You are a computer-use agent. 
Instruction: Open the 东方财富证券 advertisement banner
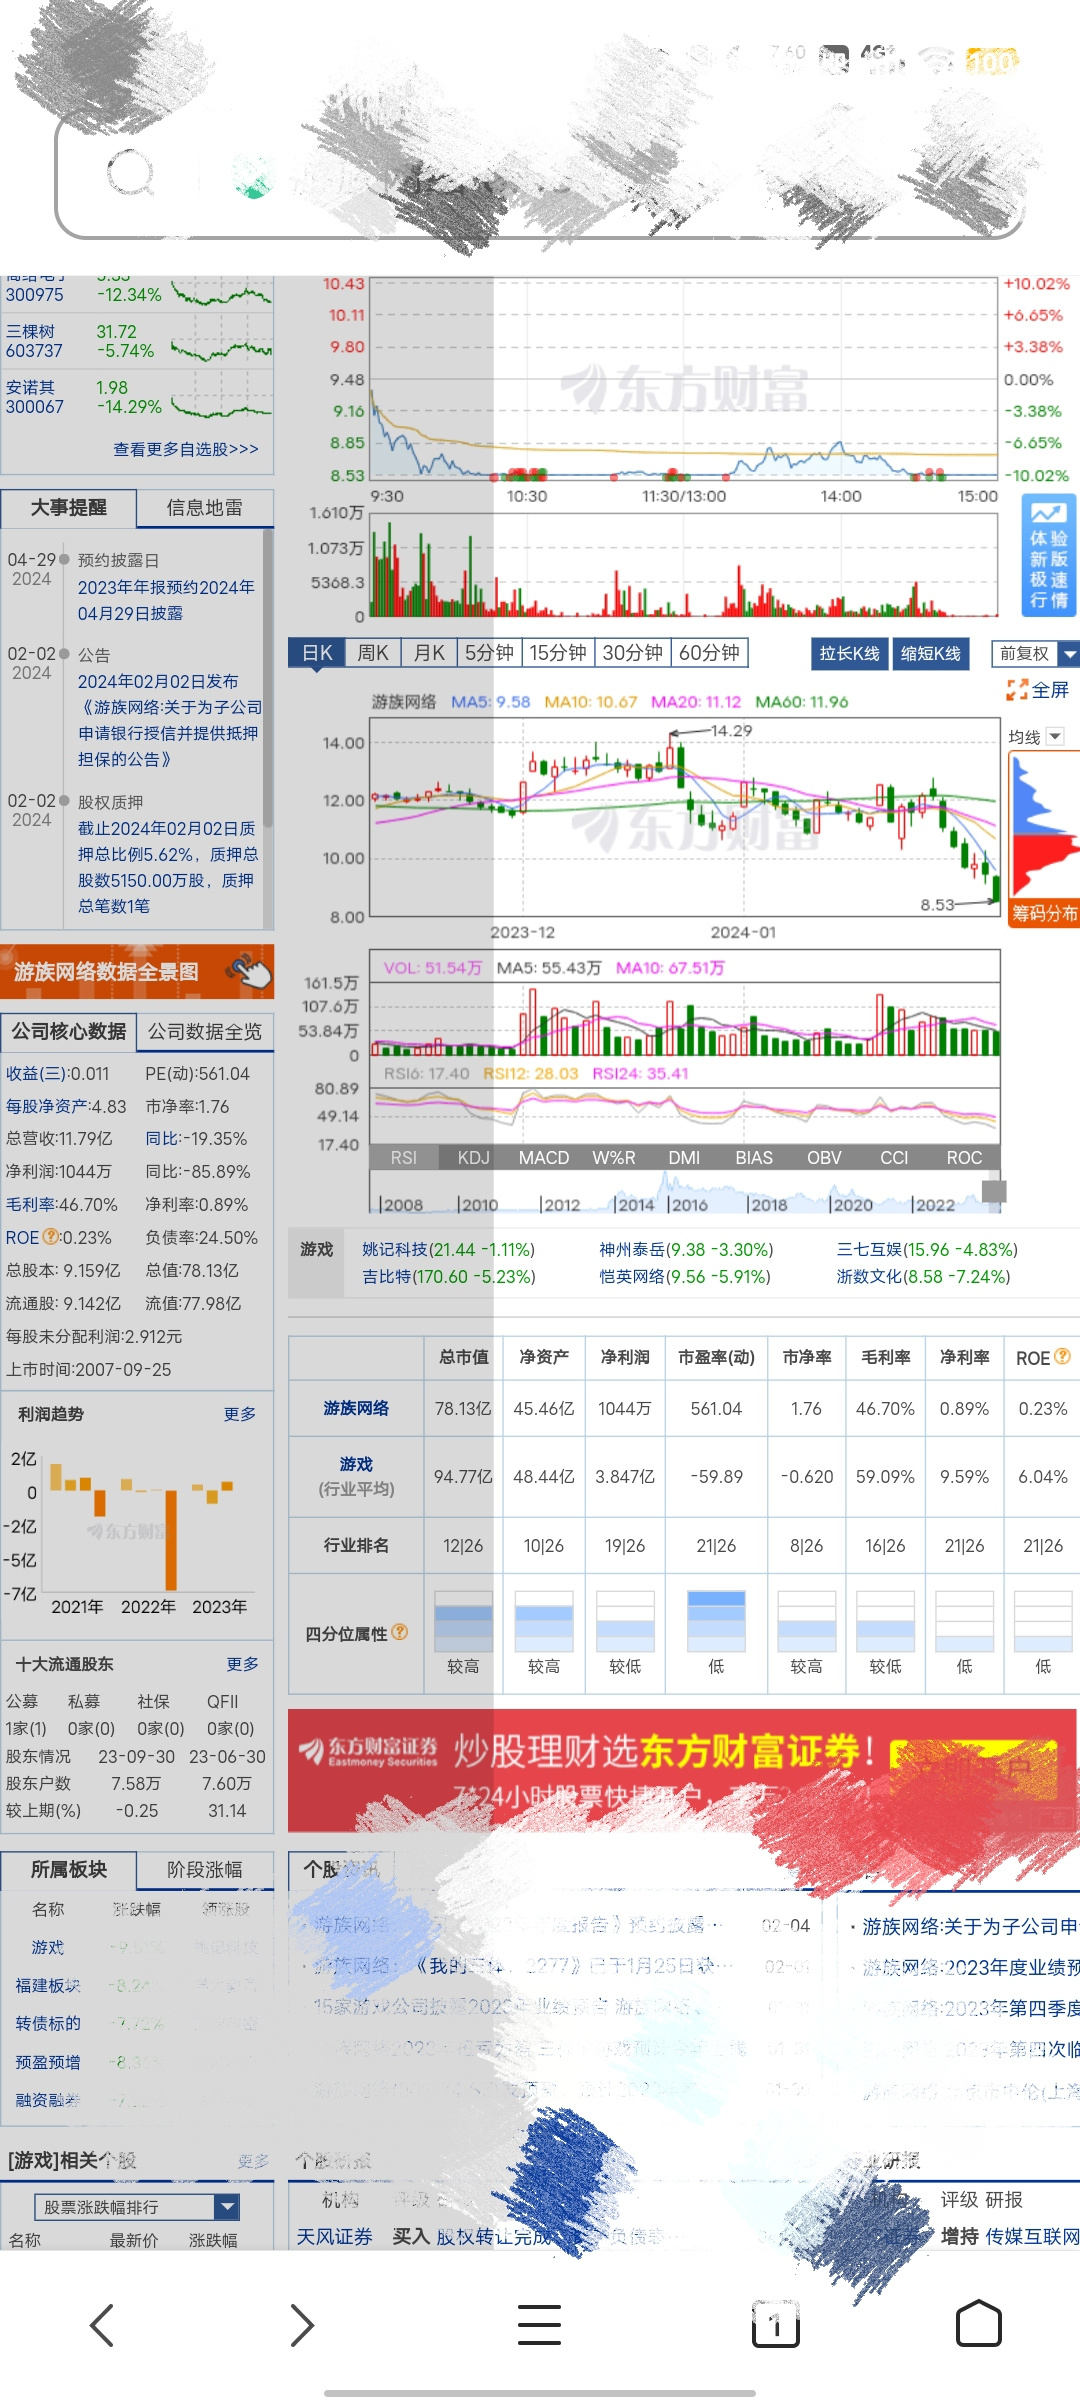coord(684,1770)
